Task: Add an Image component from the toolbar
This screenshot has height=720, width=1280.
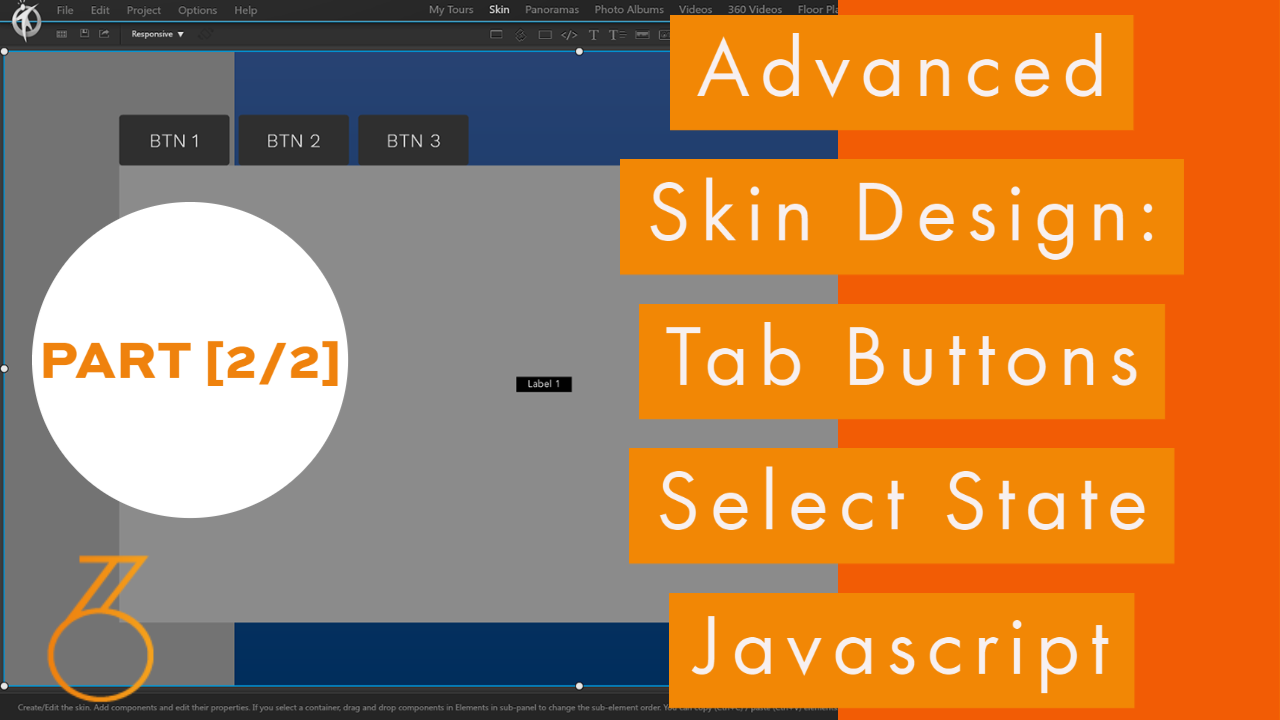Action: coord(641,34)
